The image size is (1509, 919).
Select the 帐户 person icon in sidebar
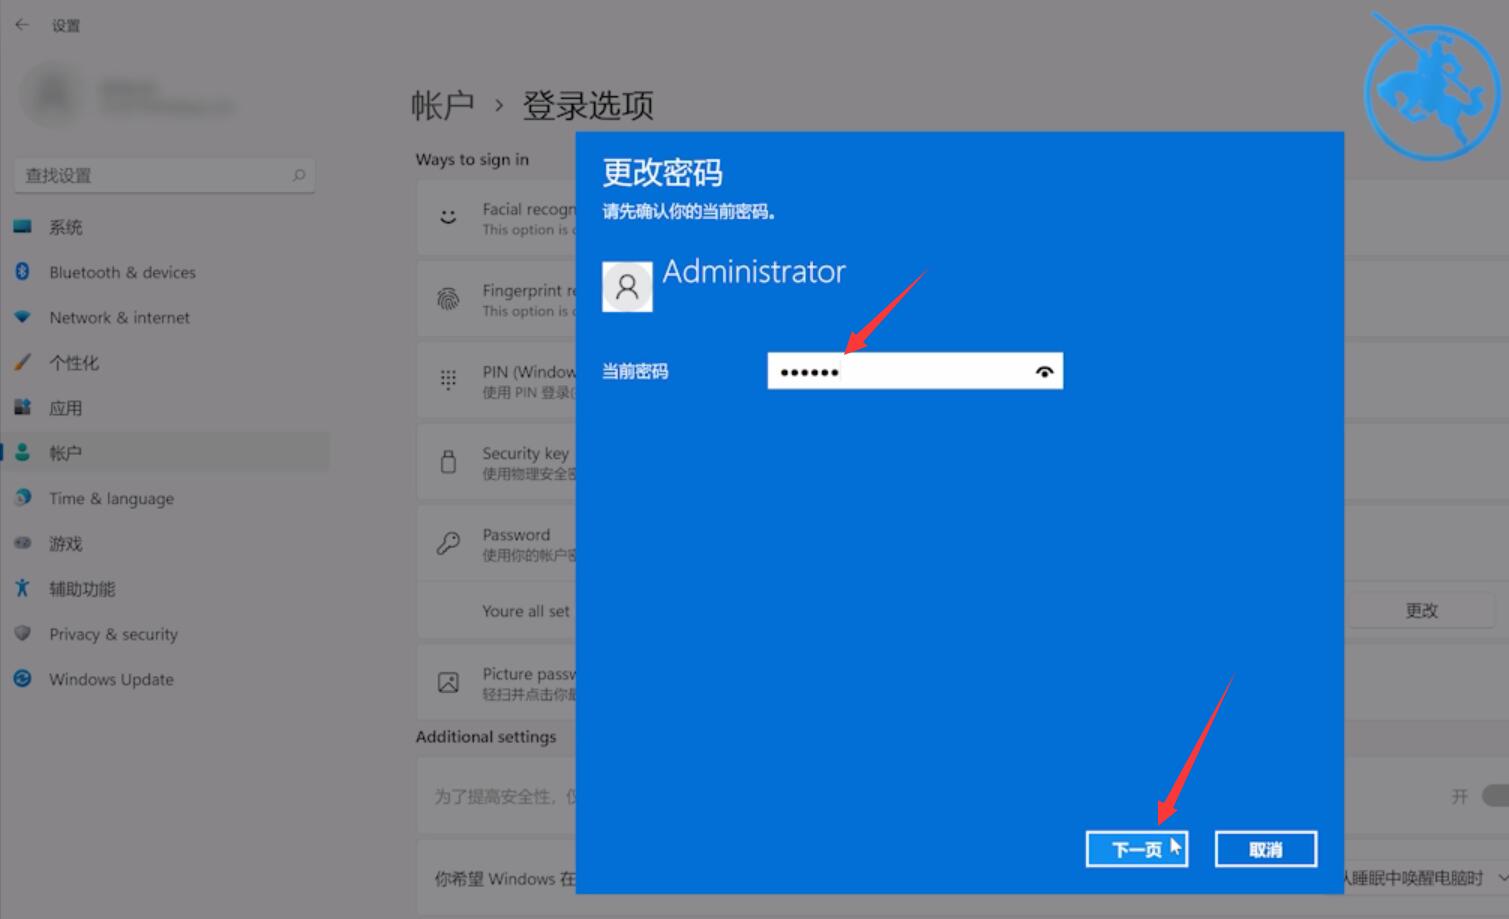pos(22,452)
